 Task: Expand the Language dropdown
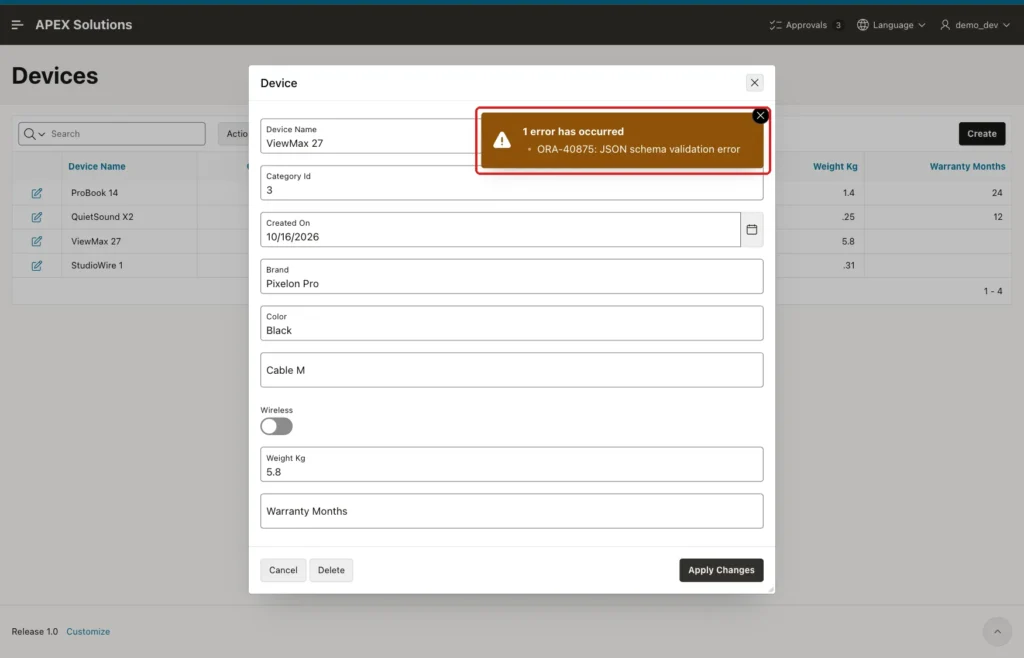click(x=921, y=25)
